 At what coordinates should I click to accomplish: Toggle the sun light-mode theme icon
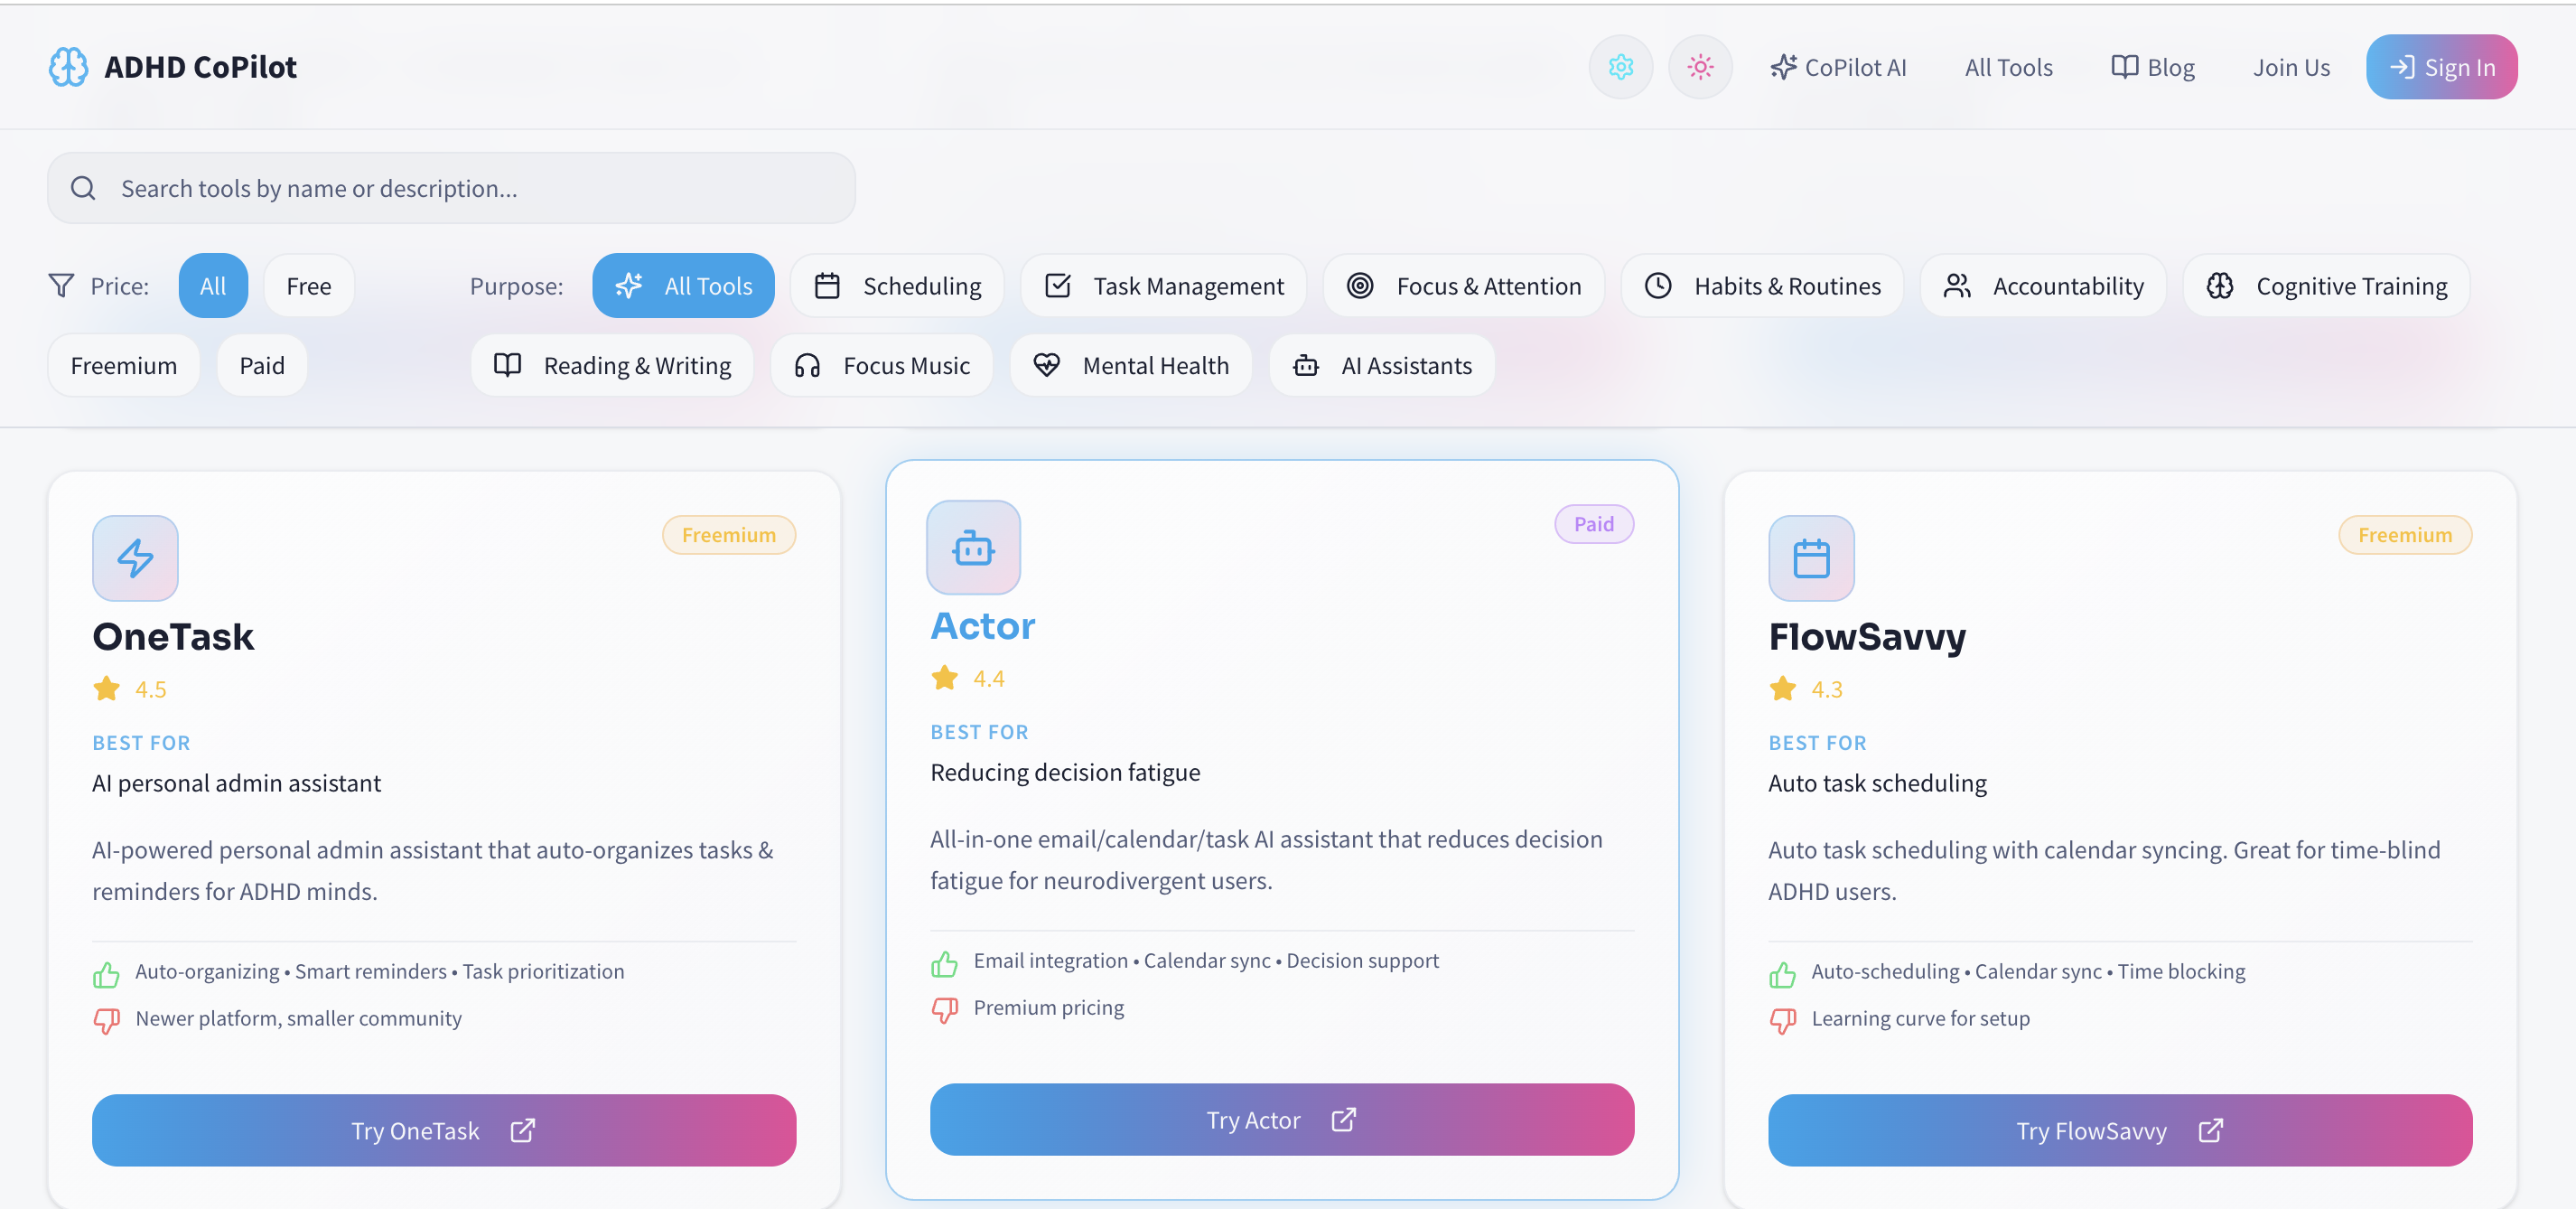pyautogui.click(x=1700, y=67)
